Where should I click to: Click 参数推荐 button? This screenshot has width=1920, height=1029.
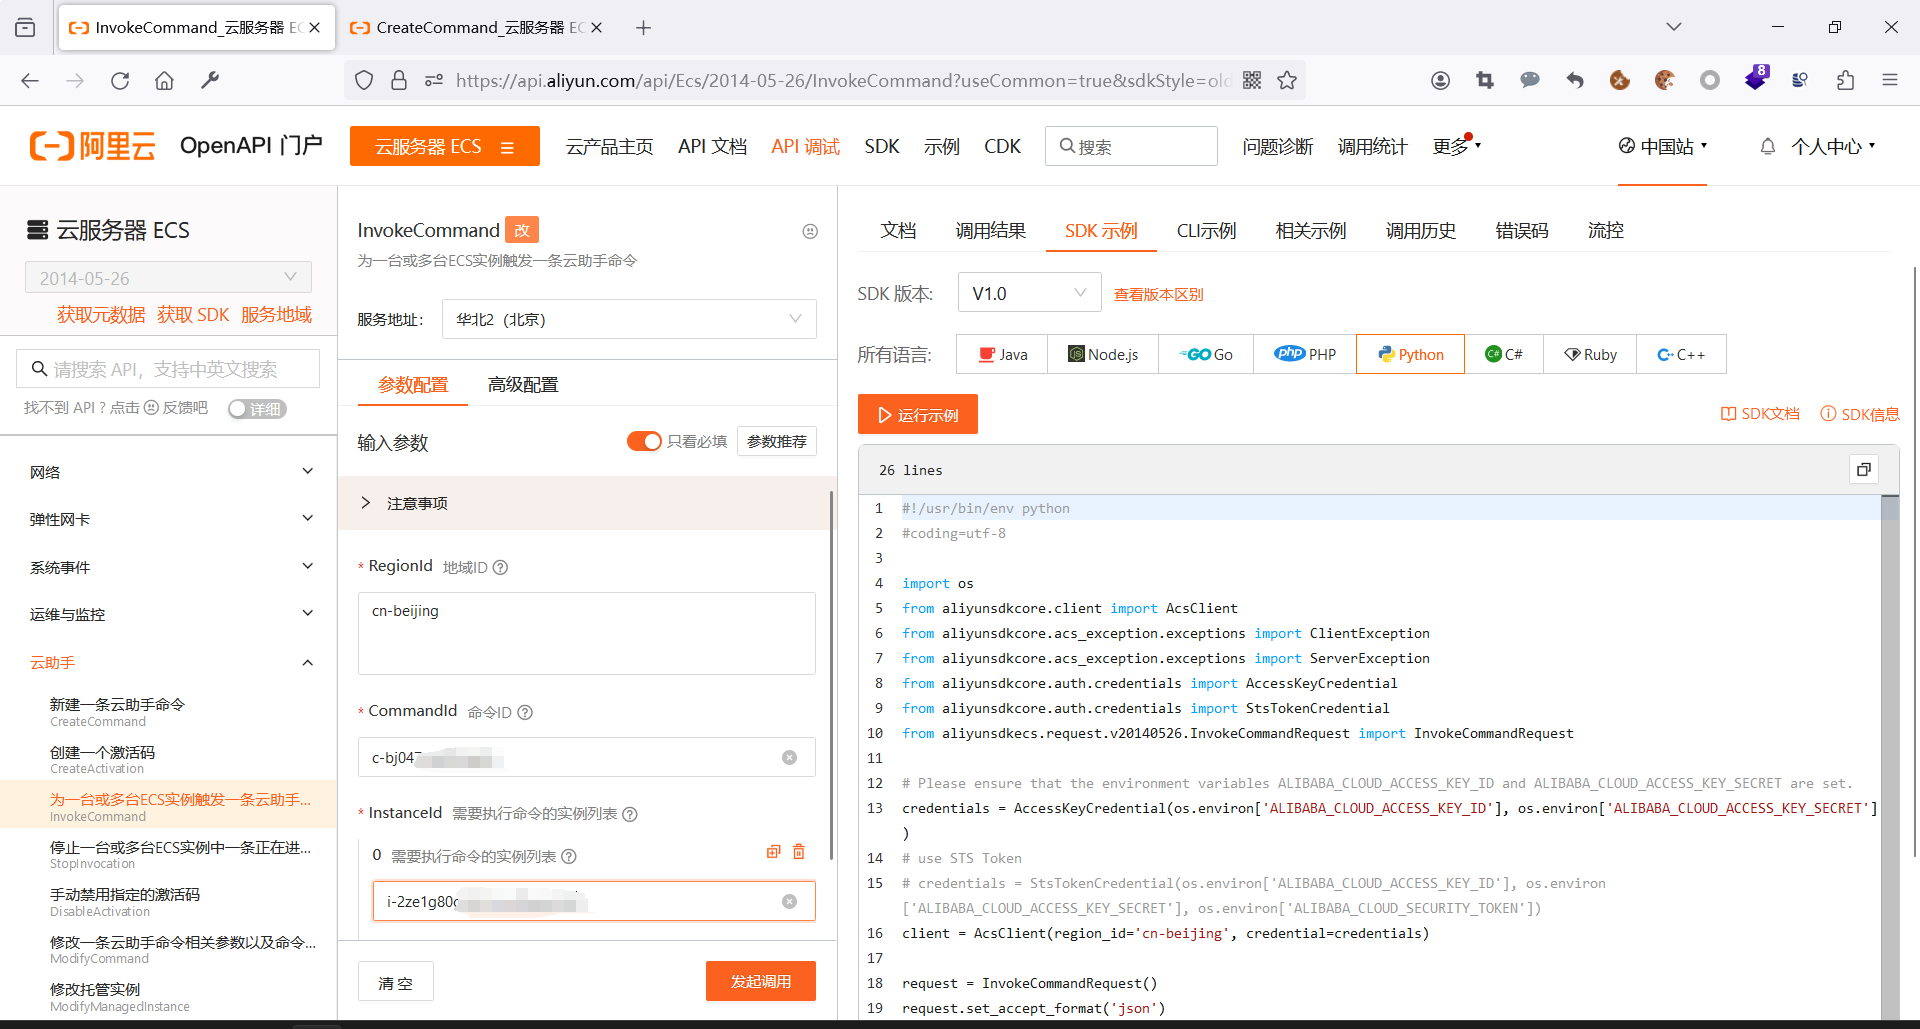point(777,441)
